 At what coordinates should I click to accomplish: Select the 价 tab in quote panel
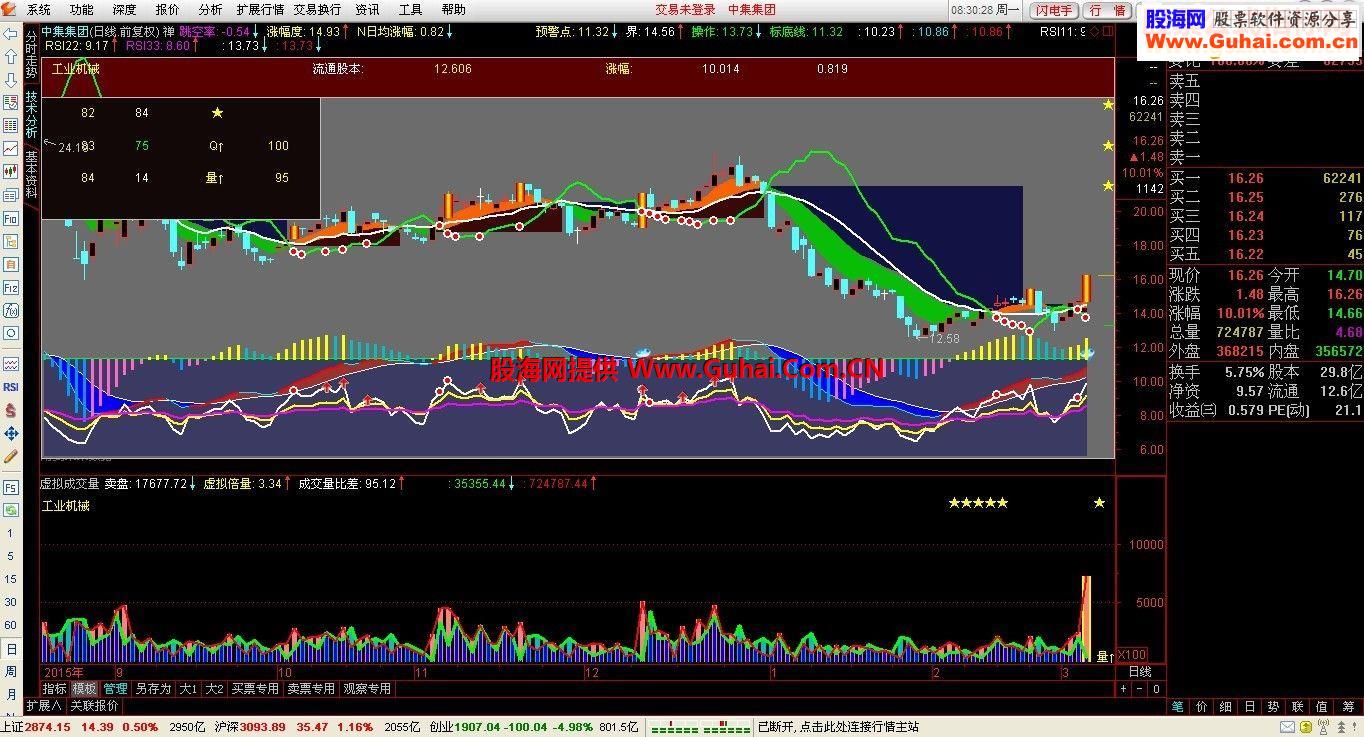[1202, 706]
